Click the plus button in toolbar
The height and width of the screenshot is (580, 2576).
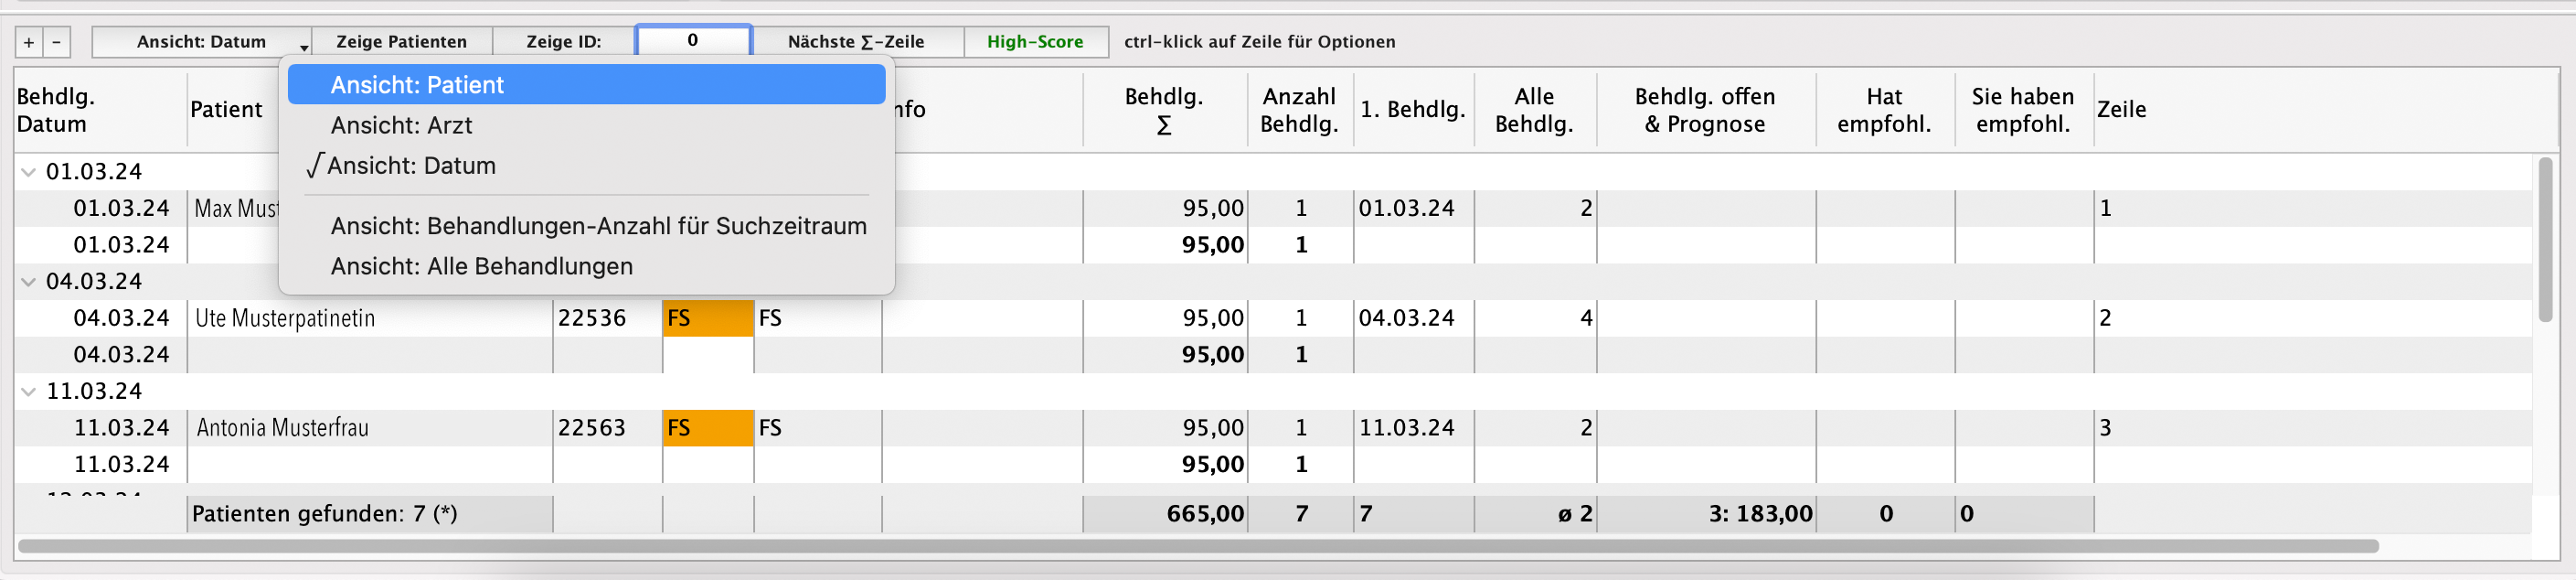point(29,42)
